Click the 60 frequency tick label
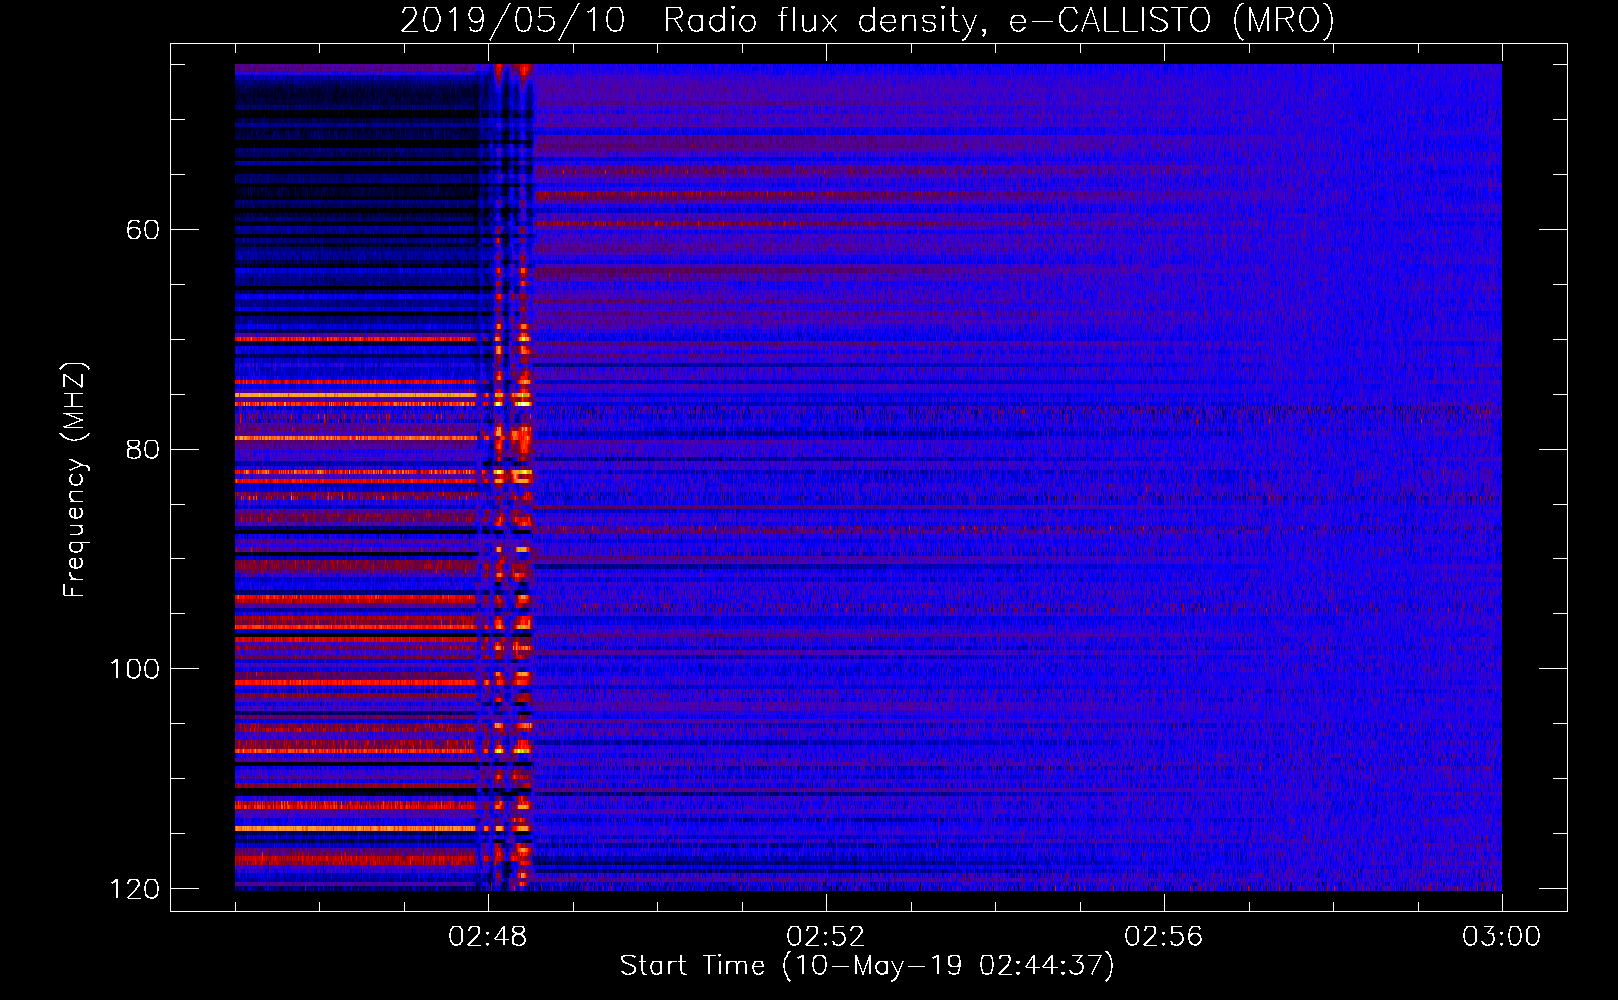Viewport: 1618px width, 1000px height. click(x=143, y=230)
